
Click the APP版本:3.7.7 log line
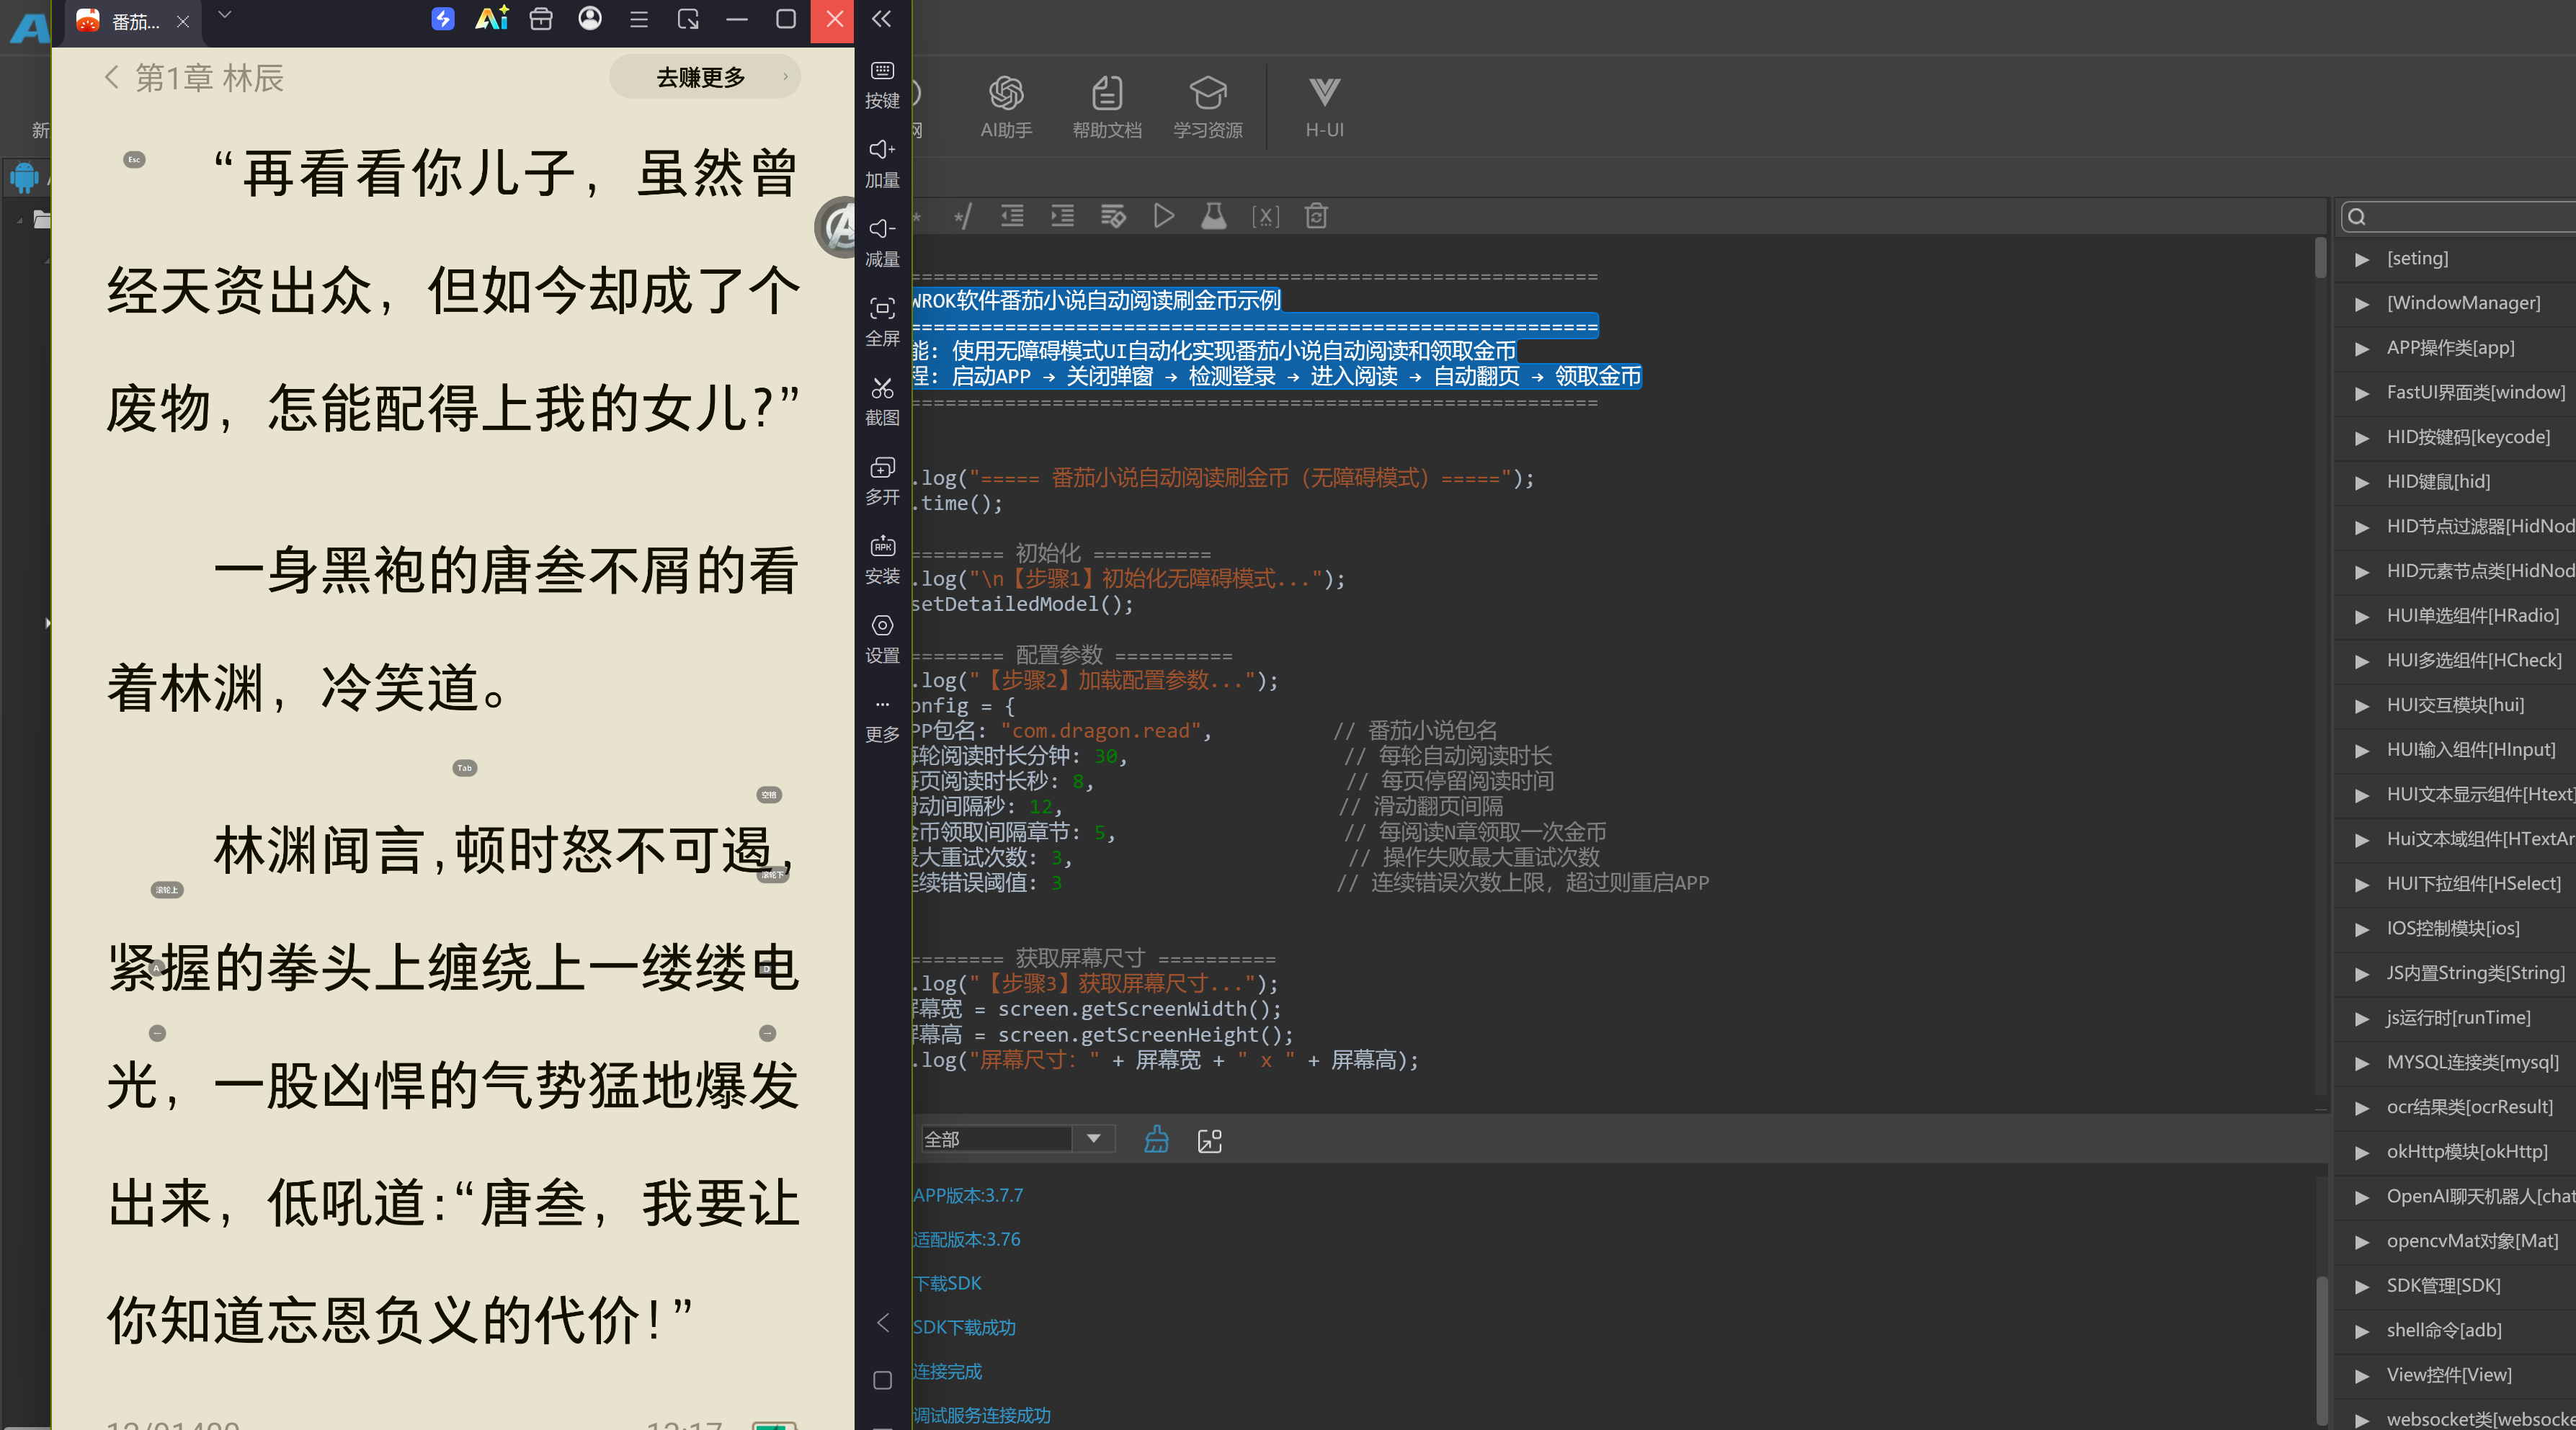(968, 1195)
